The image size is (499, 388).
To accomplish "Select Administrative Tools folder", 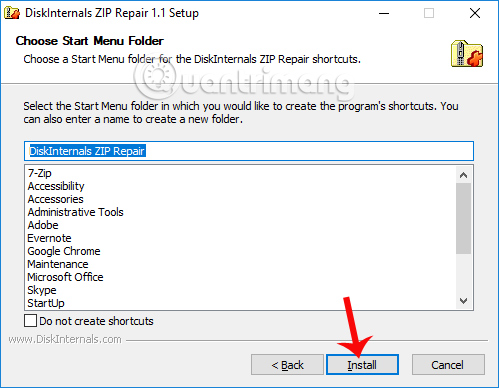I will coord(76,212).
